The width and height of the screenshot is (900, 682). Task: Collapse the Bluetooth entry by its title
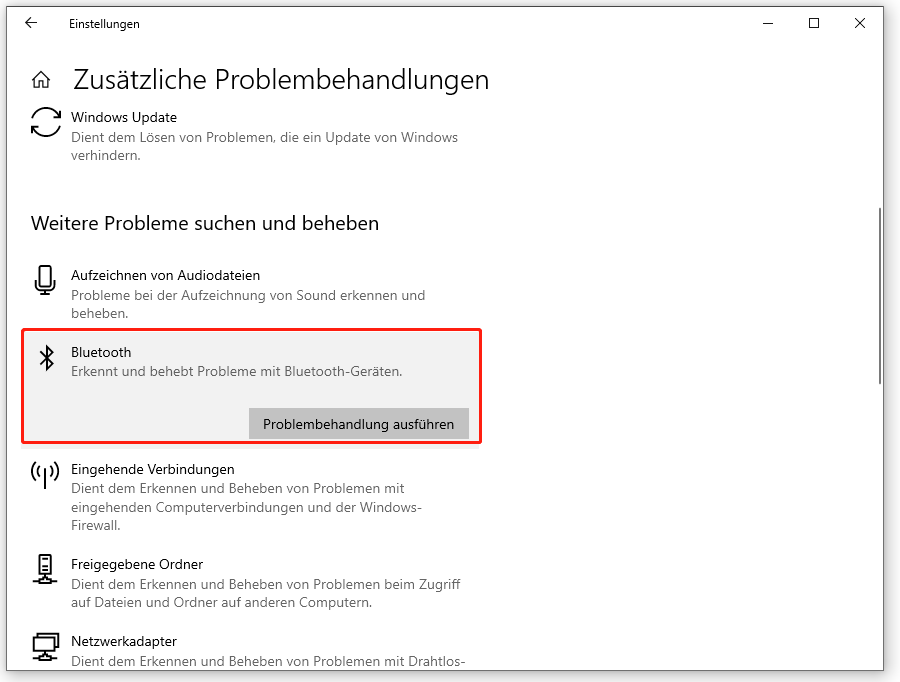pyautogui.click(x=101, y=352)
